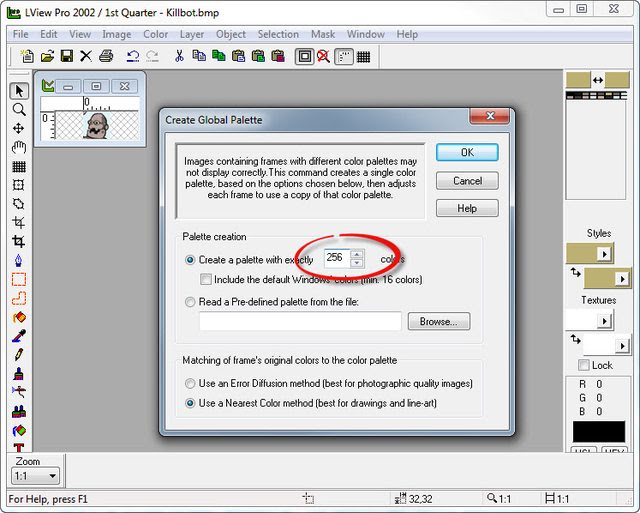The image size is (640, 513).
Task: Click the green copy merged icon
Action: click(219, 56)
